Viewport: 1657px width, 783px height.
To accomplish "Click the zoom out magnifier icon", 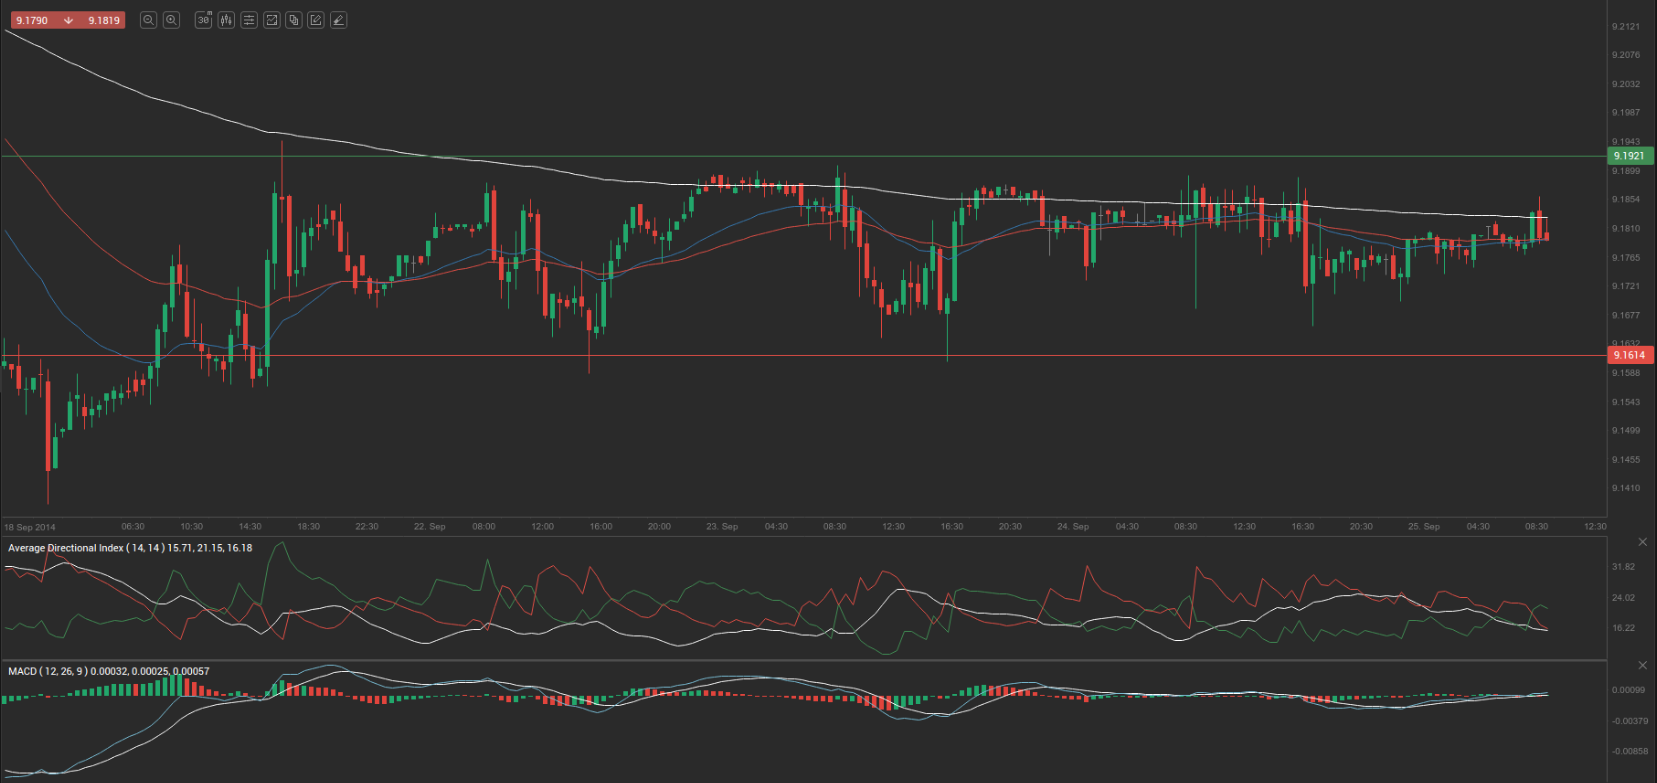I will pyautogui.click(x=149, y=20).
